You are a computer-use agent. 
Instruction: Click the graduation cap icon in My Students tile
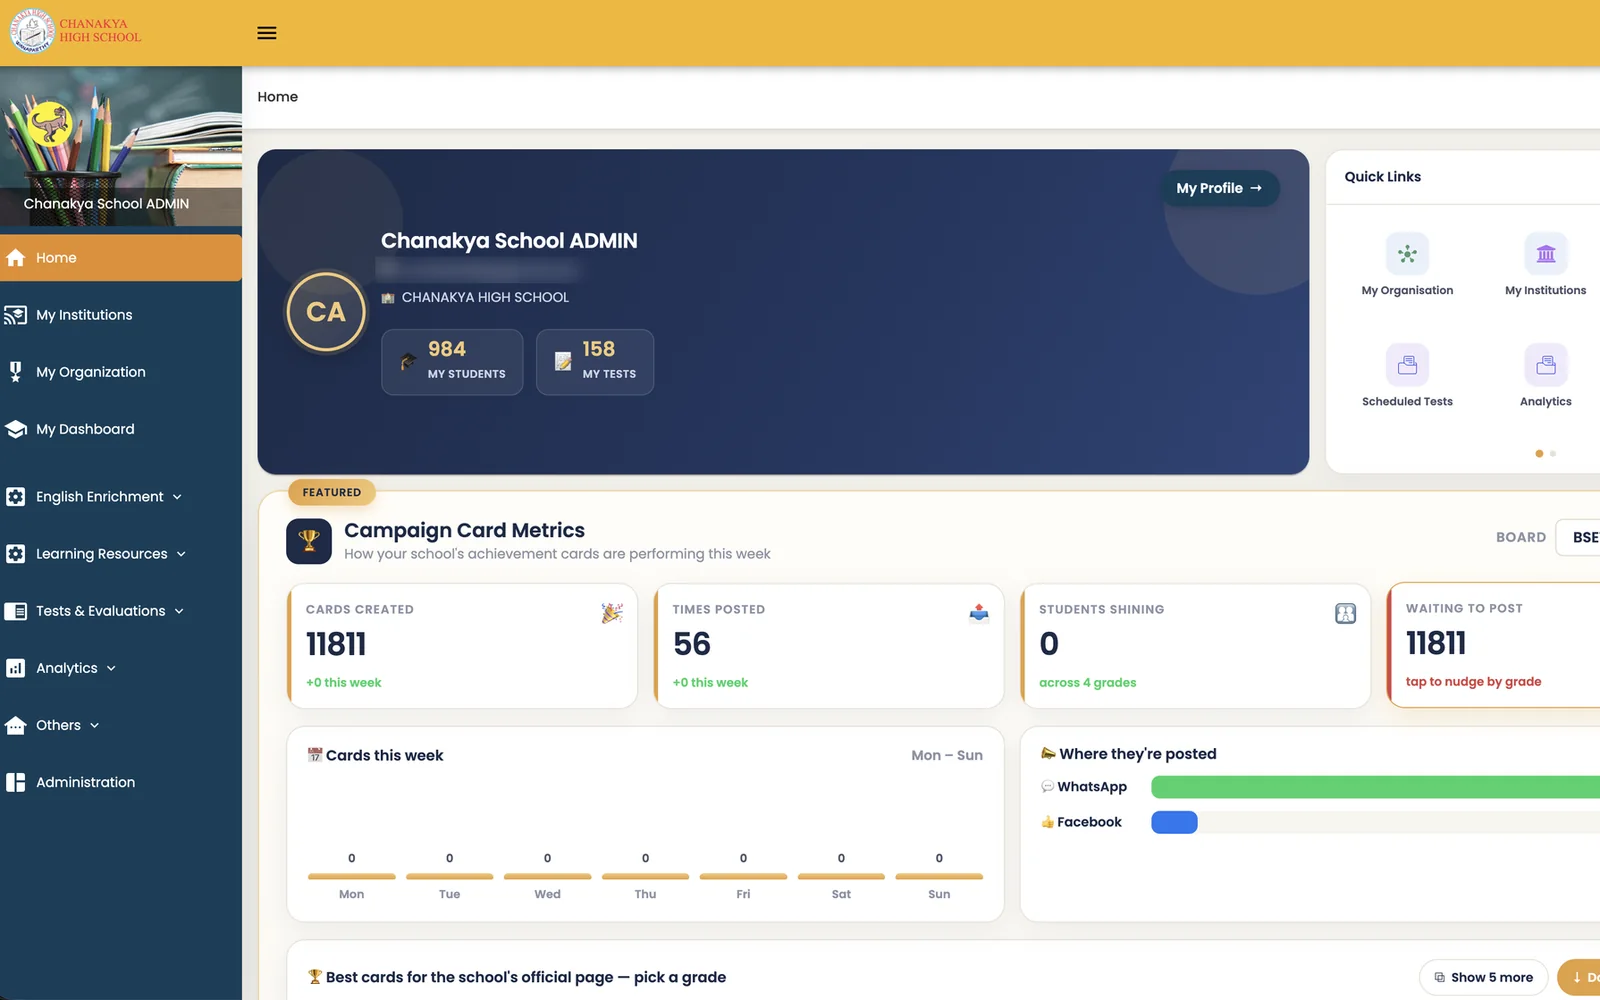[x=408, y=361]
